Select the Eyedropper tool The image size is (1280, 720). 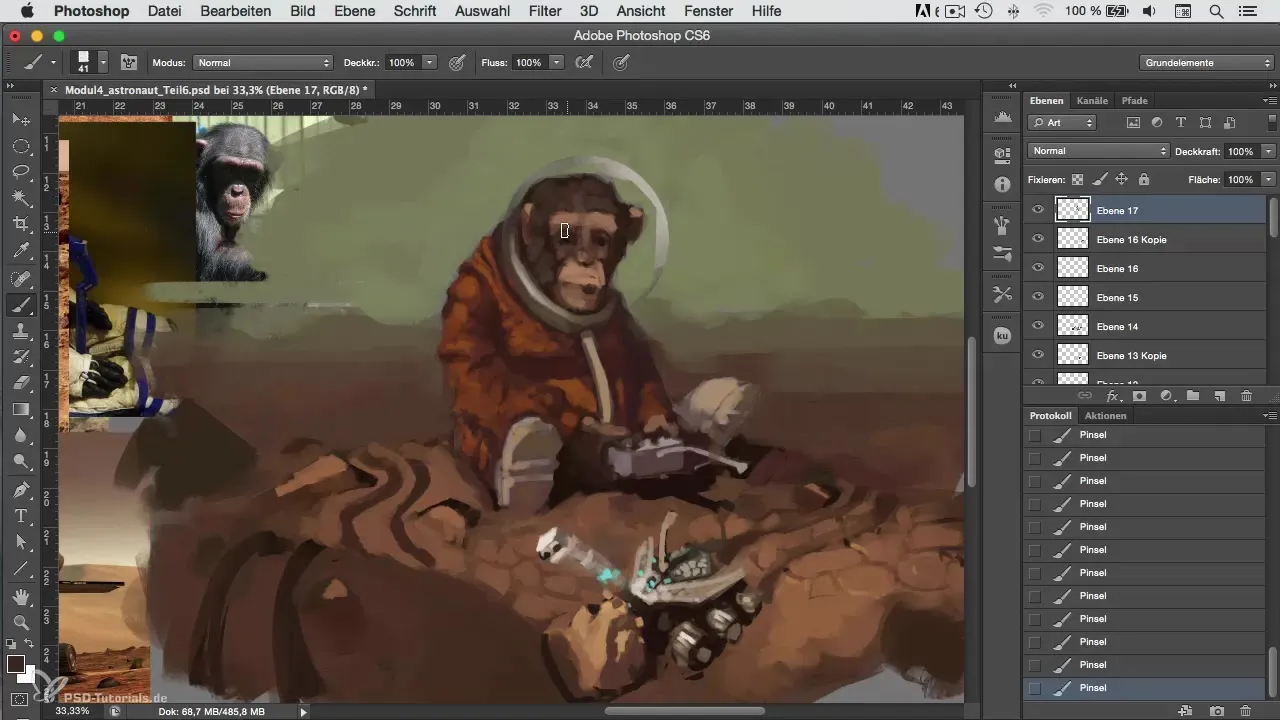(20, 251)
